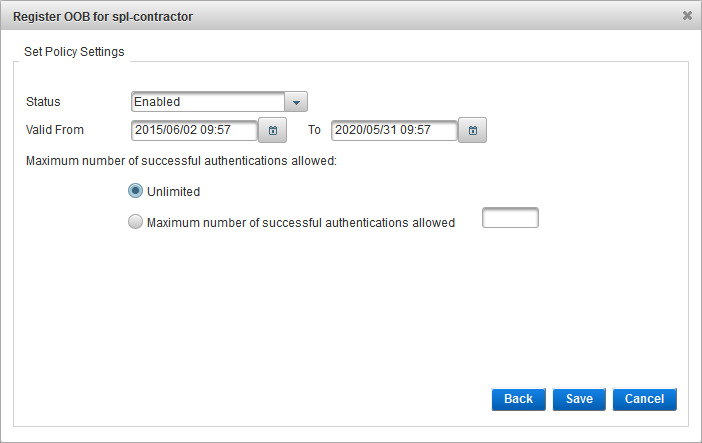Image resolution: width=702 pixels, height=443 pixels.
Task: Click the Status field showing Enabled
Action: coord(208,101)
